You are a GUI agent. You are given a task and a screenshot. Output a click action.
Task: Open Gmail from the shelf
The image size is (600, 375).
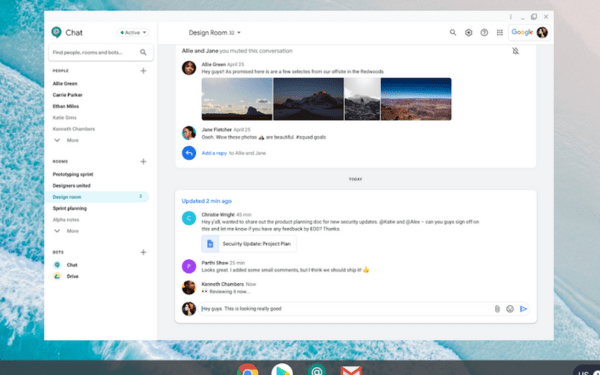click(x=351, y=370)
